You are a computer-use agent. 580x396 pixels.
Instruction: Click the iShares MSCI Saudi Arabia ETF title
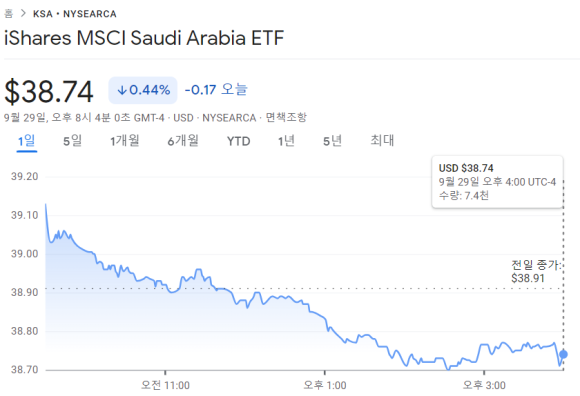pyautogui.click(x=144, y=38)
